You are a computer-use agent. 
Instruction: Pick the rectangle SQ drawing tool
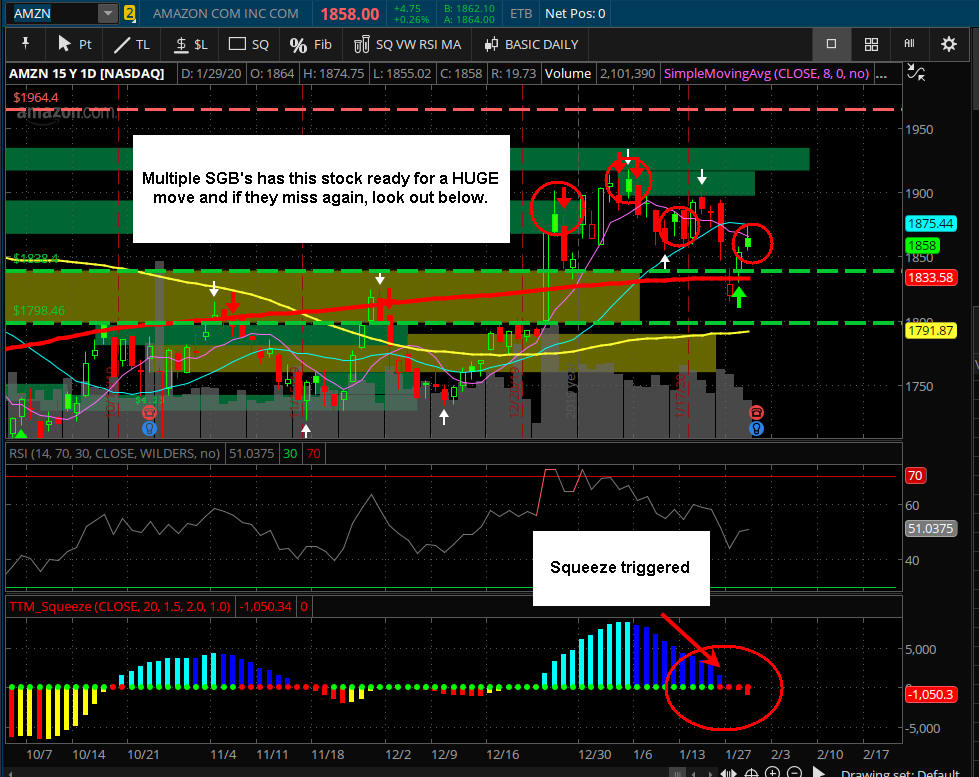pos(248,44)
